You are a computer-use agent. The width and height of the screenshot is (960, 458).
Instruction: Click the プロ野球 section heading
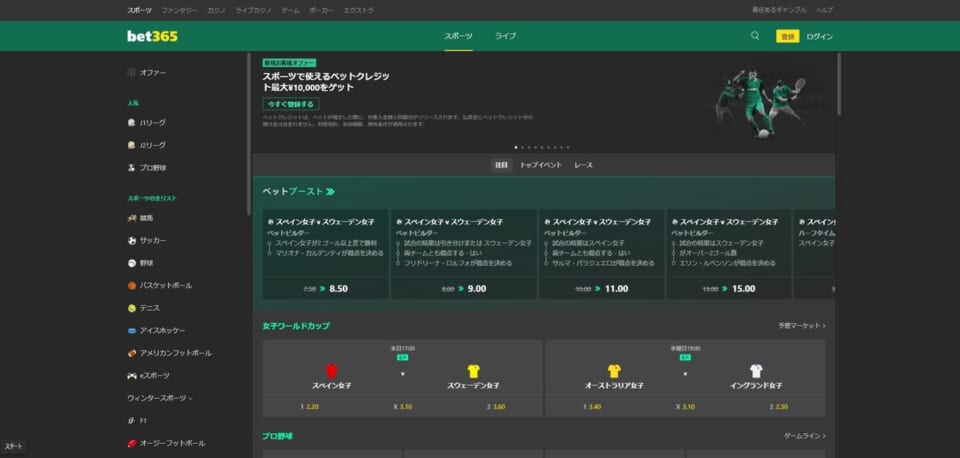(278, 436)
